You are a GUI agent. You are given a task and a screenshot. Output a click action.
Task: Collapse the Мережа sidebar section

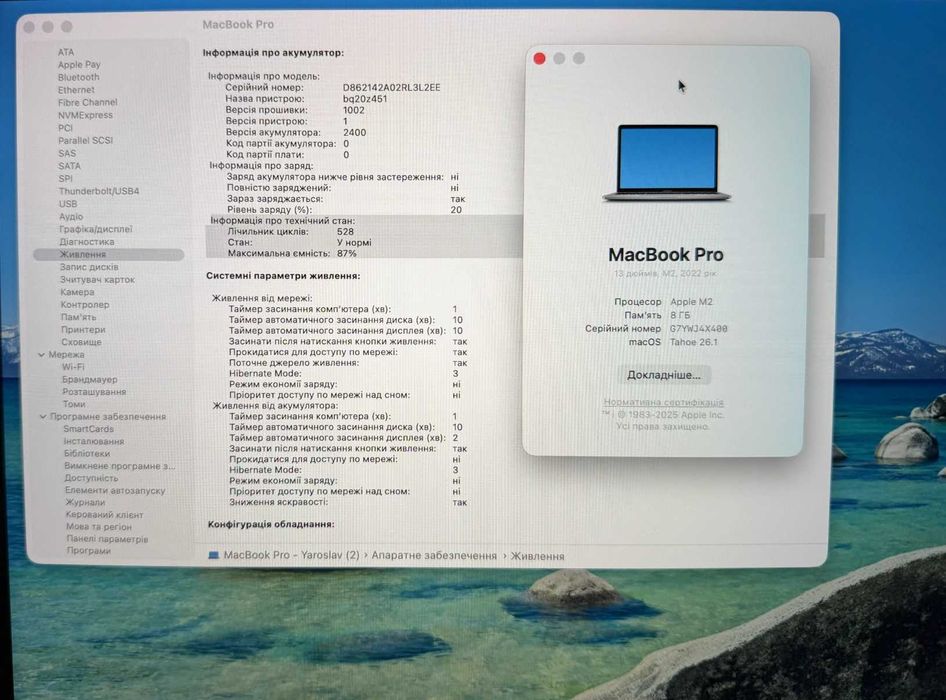tap(42, 355)
